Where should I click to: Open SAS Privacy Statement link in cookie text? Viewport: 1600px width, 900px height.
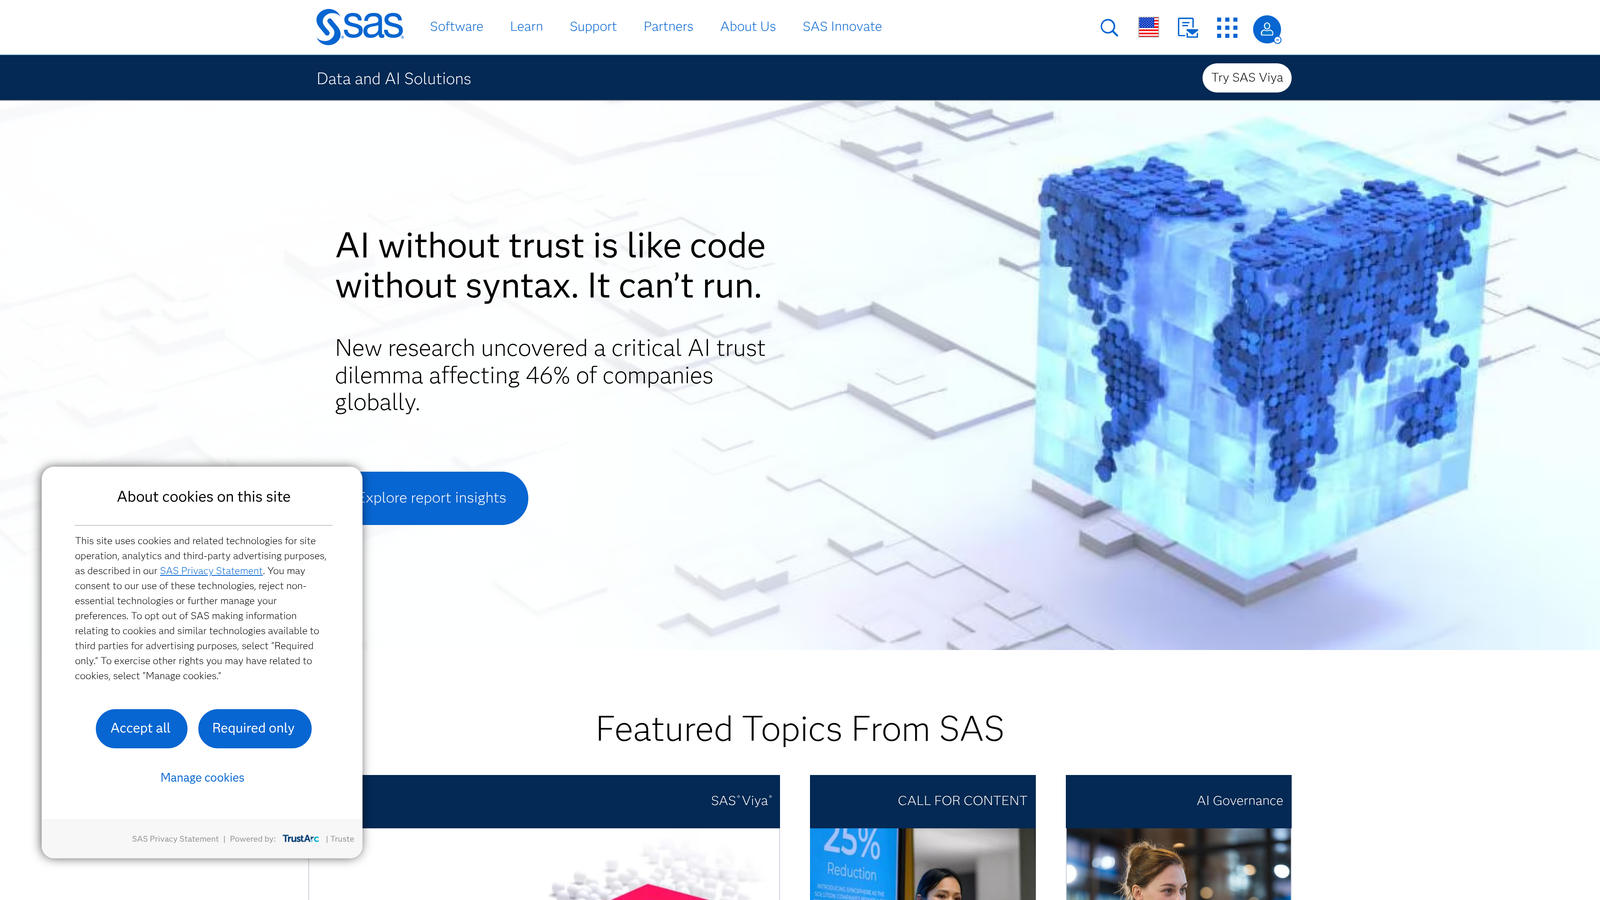(x=211, y=571)
